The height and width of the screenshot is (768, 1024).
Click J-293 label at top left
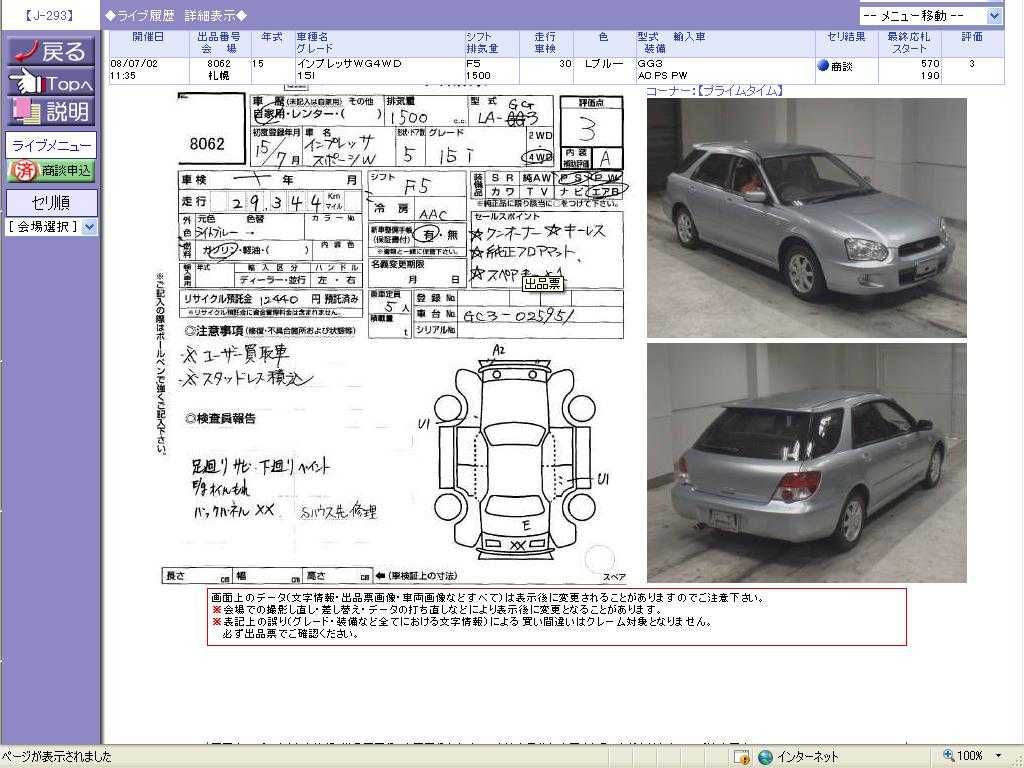(49, 16)
